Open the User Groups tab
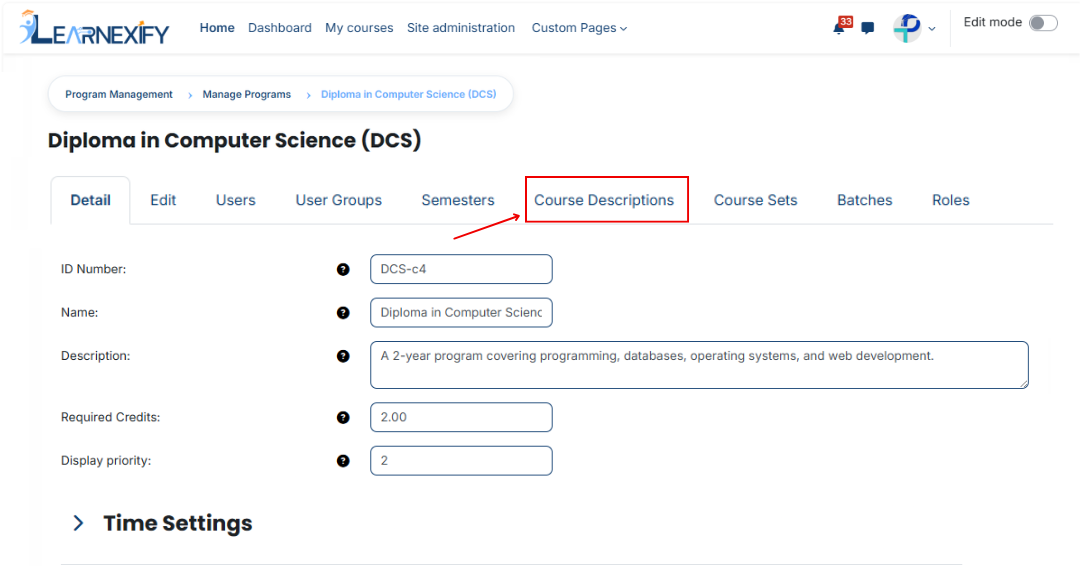1080x566 pixels. [339, 200]
